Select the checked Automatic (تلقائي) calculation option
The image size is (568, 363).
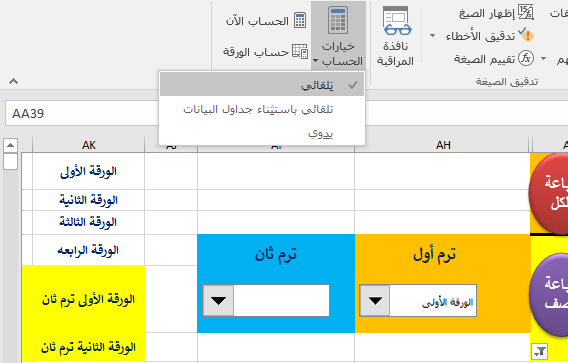pyautogui.click(x=262, y=85)
